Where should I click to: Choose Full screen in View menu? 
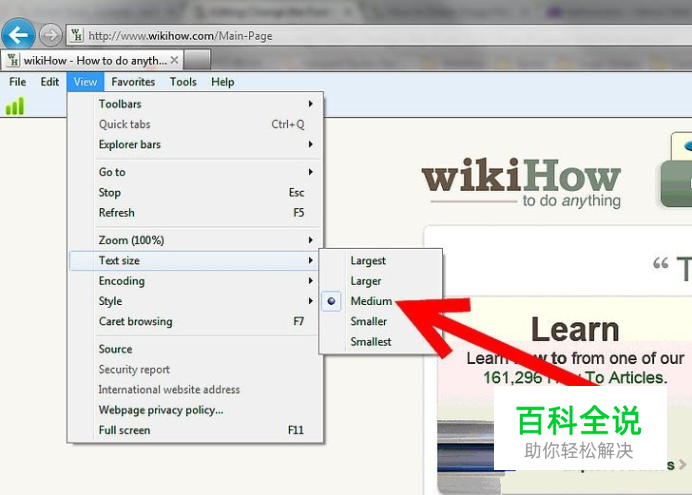click(x=196, y=431)
